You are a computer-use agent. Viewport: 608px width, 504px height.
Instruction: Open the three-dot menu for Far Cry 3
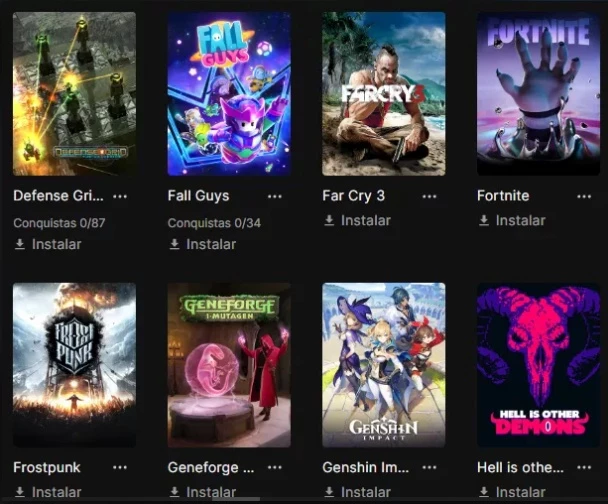tap(429, 196)
